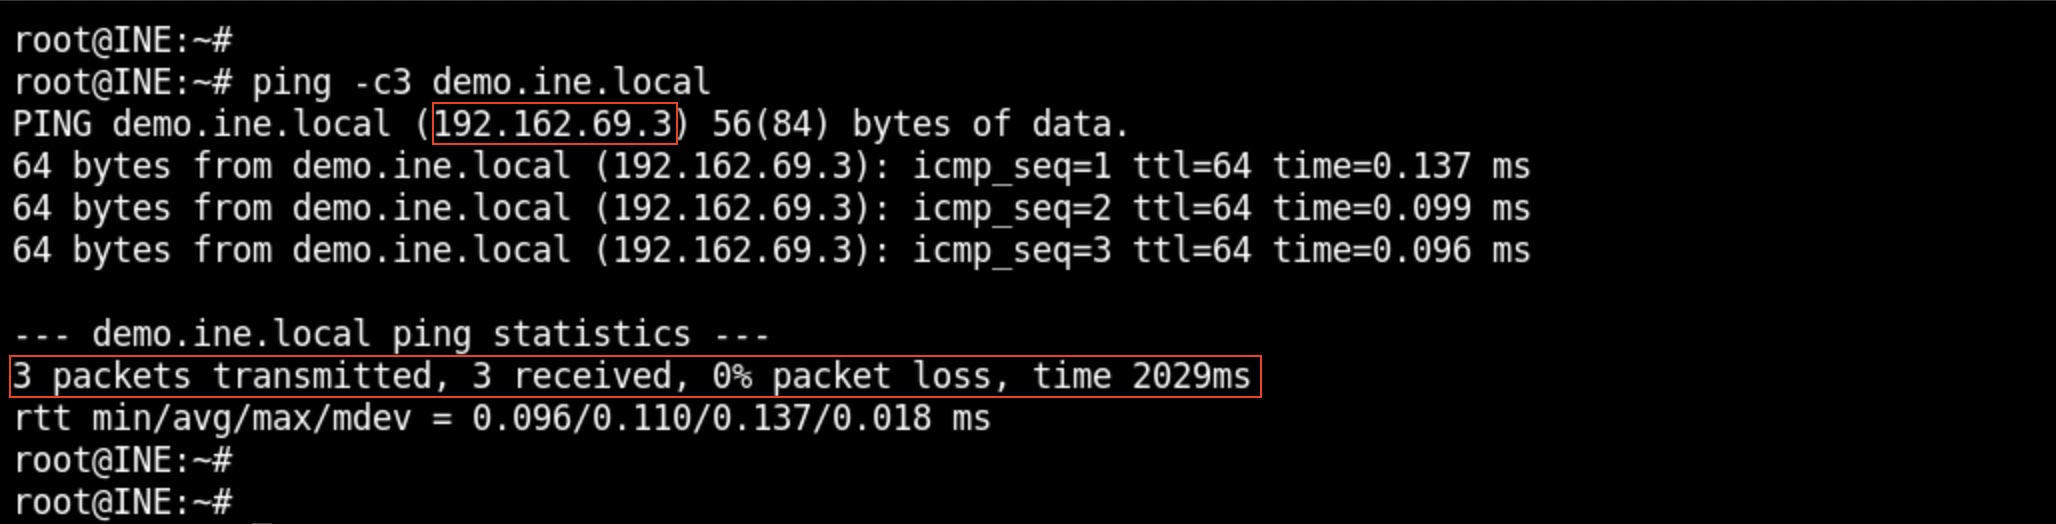Click the time=0.096 ms value
This screenshot has width=2056, height=524.
(x=1400, y=250)
